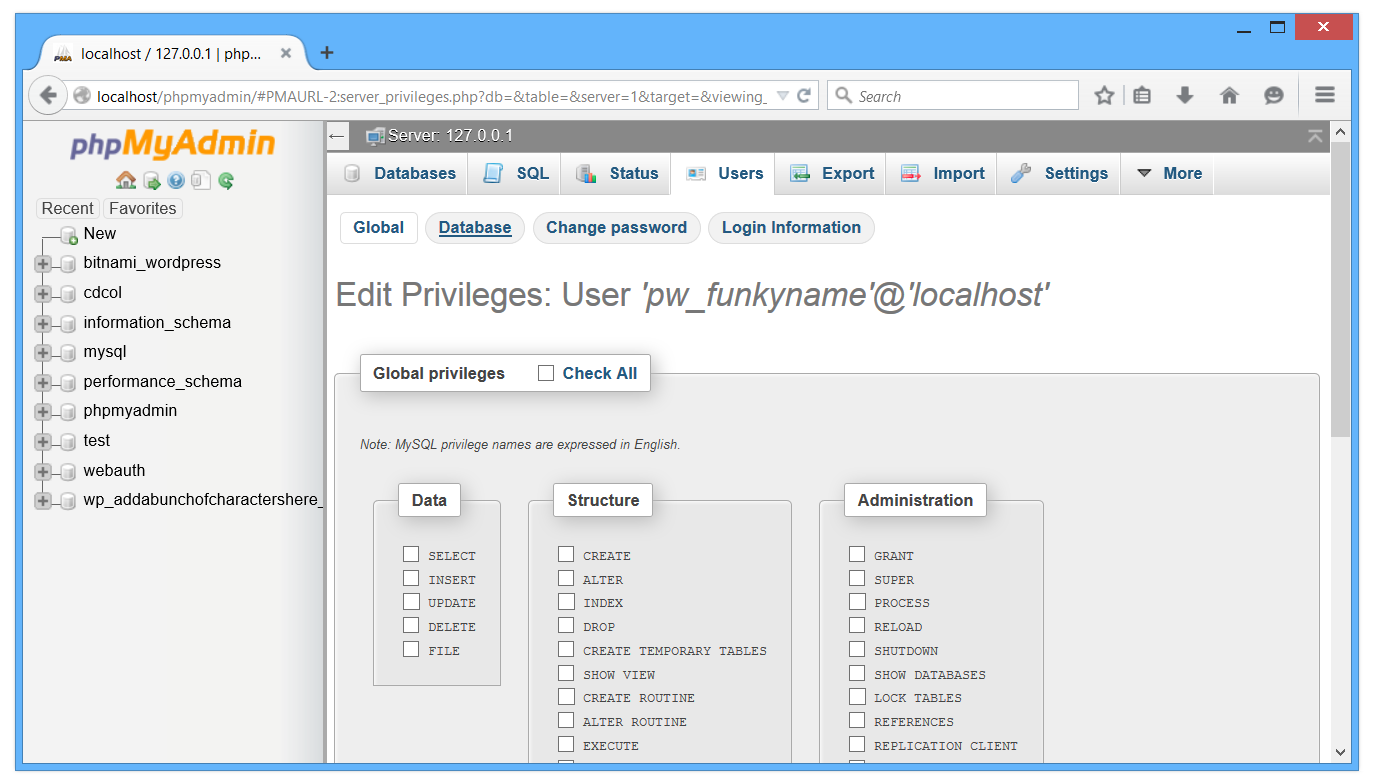Expand the bitnami_wordpress database tree

pos(42,264)
